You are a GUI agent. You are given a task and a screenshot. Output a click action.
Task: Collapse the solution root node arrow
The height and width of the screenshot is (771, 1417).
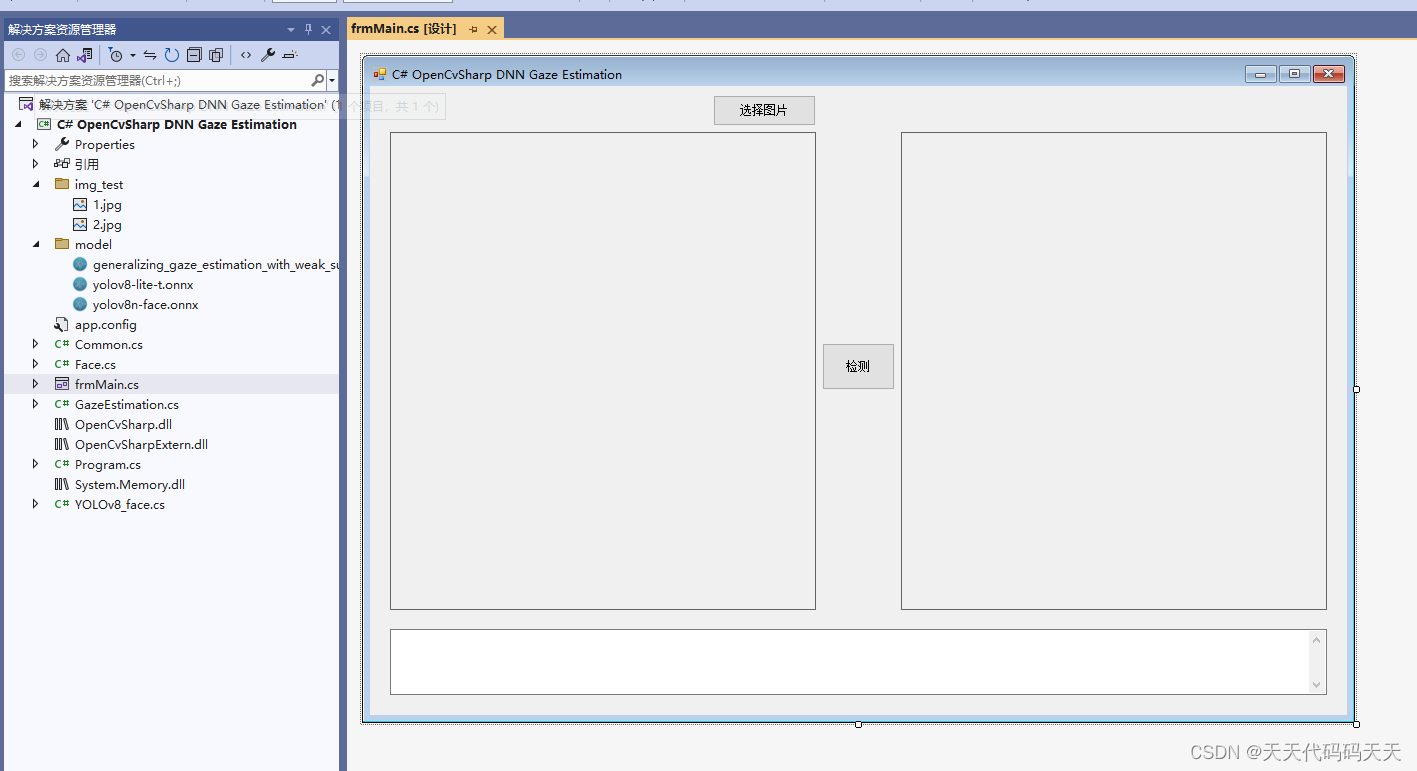19,124
